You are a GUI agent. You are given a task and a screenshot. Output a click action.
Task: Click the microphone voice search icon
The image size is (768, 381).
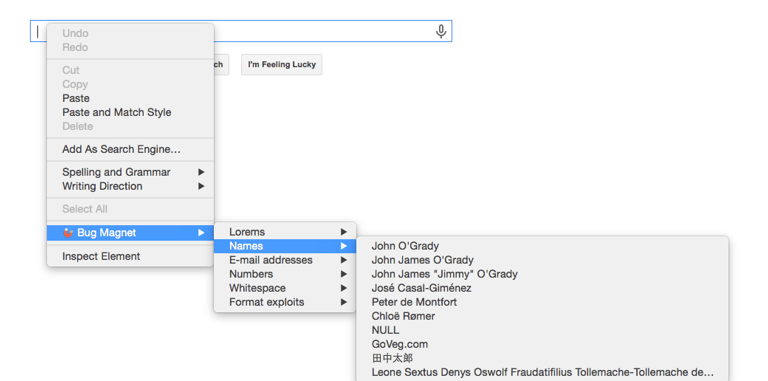[x=441, y=31]
